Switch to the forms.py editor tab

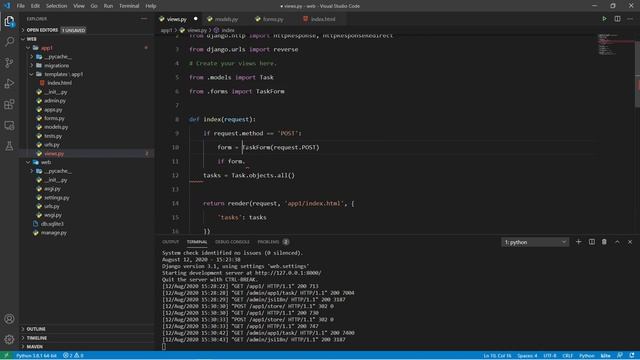coord(273,19)
